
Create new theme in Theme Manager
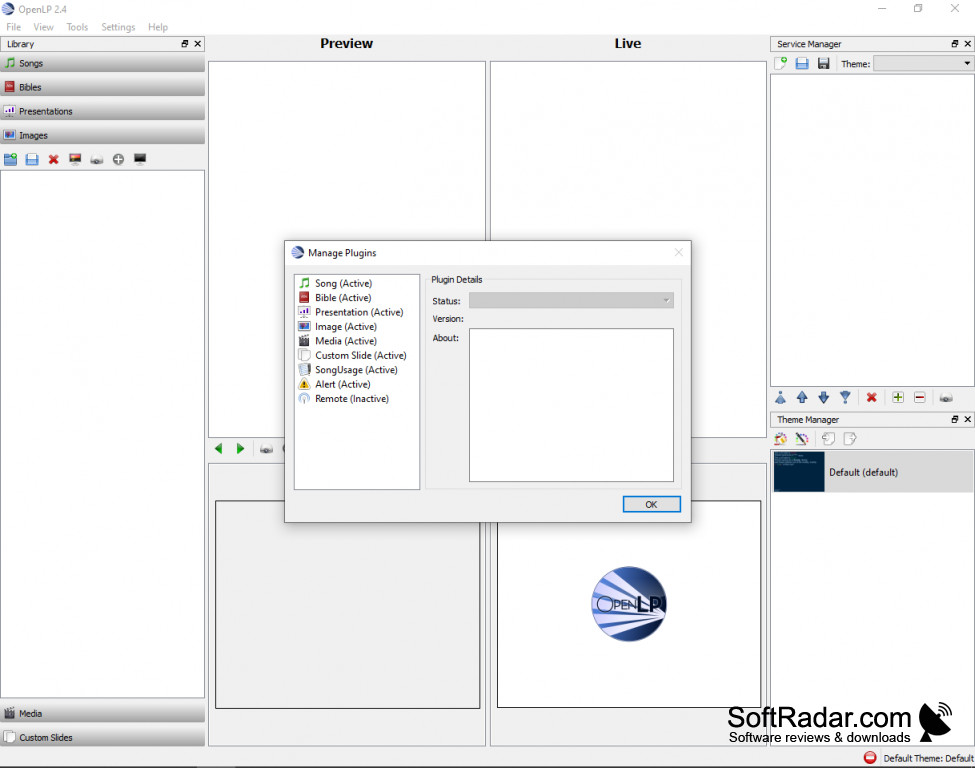(780, 439)
